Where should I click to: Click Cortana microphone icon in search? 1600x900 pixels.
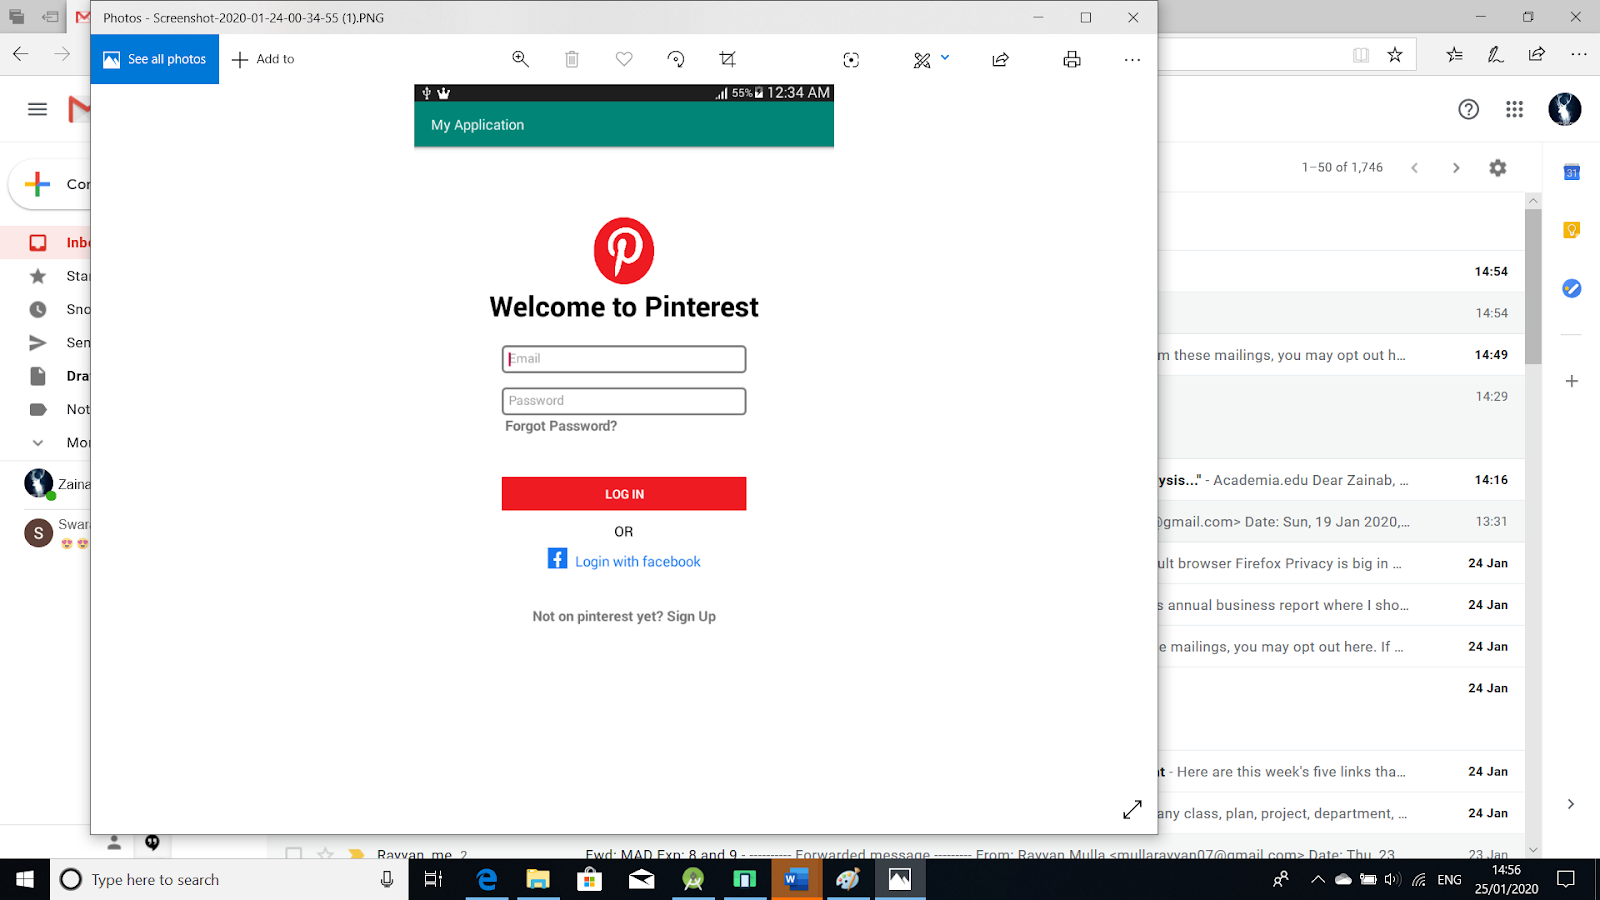387,879
